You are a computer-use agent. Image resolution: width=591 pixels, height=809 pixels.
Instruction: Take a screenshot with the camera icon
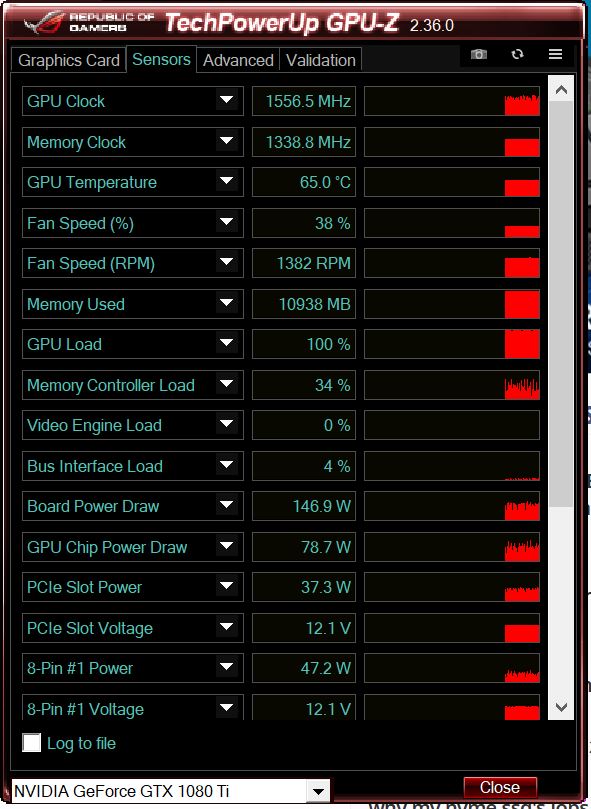coord(478,54)
